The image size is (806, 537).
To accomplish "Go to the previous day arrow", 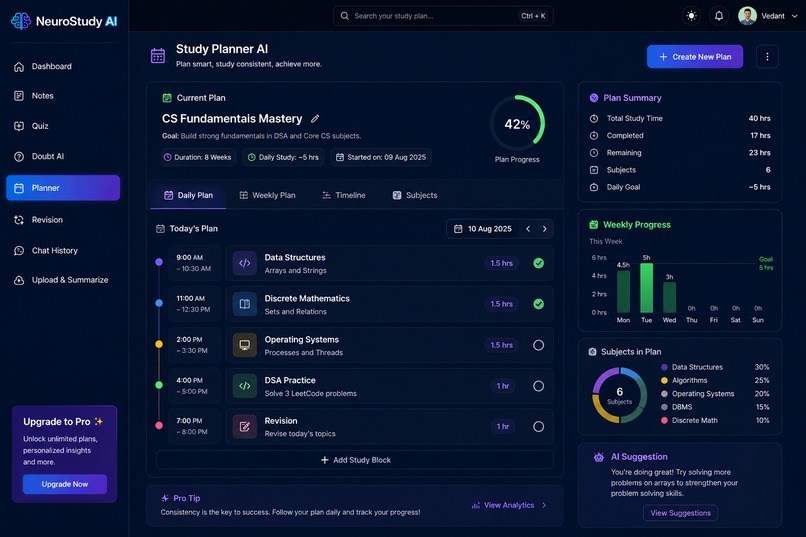I will point(528,229).
